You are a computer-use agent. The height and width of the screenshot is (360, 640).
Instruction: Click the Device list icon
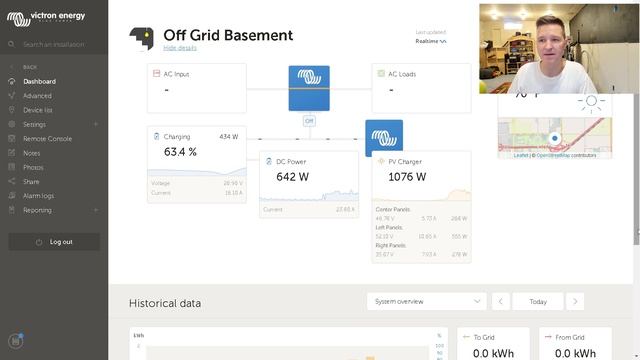pyautogui.click(x=11, y=110)
